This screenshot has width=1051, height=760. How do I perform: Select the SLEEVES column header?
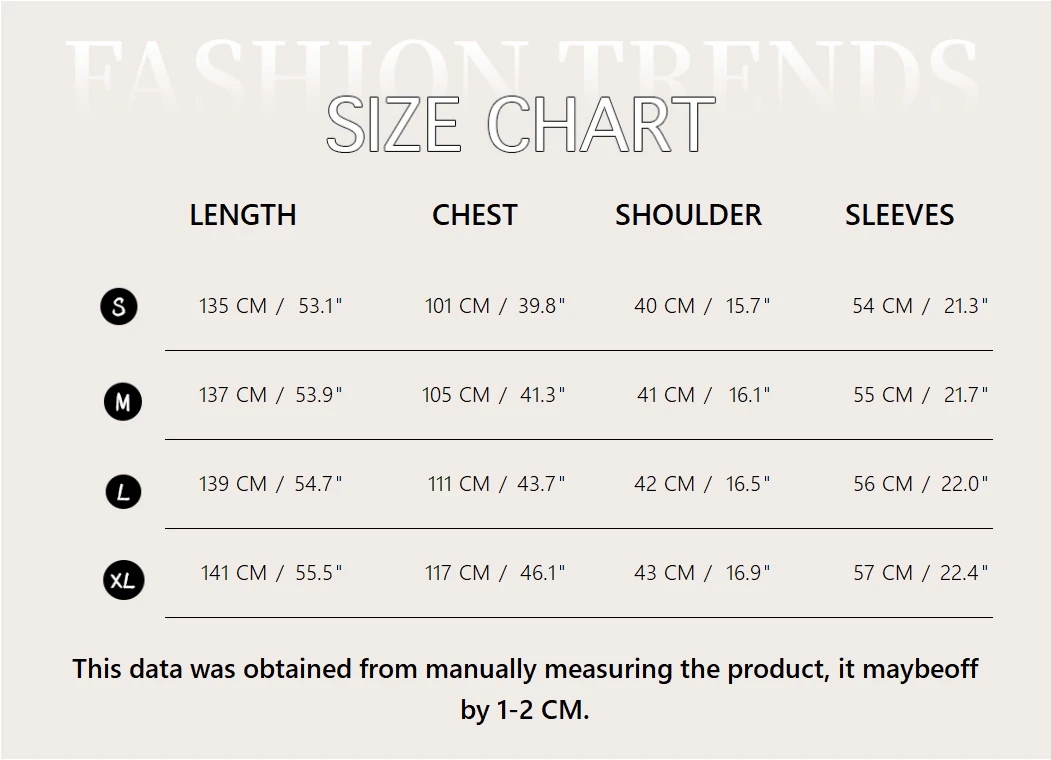pos(900,215)
